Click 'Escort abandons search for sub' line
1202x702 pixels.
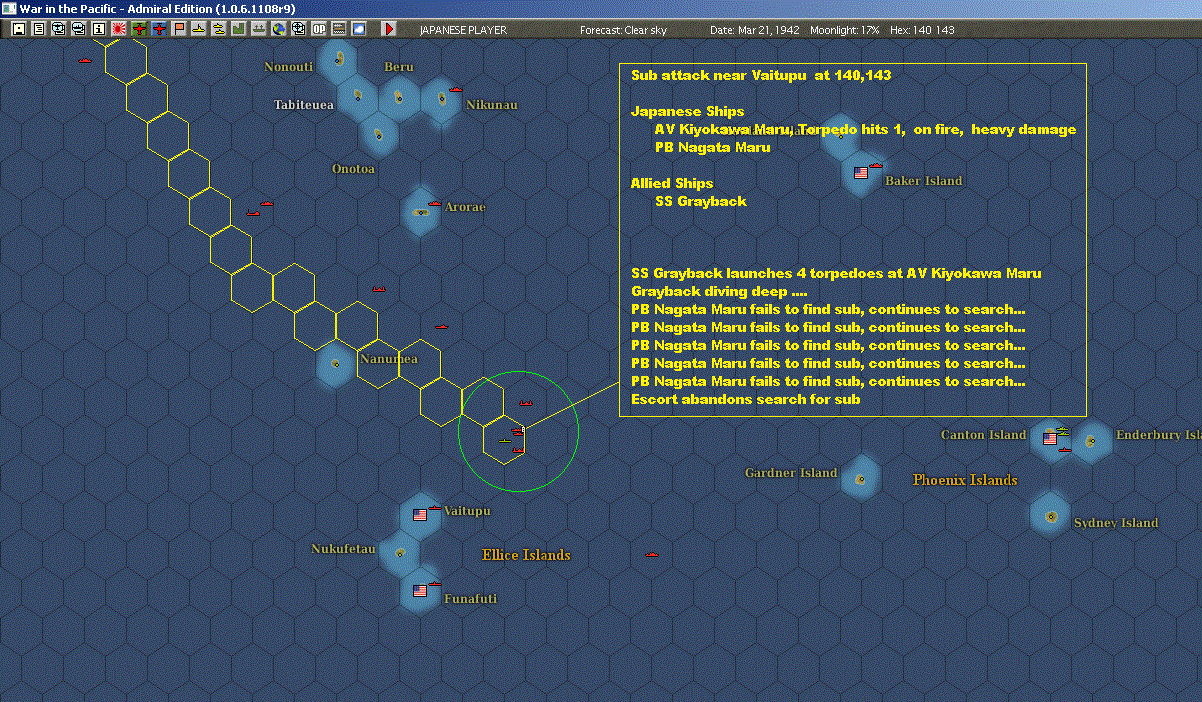(746, 399)
